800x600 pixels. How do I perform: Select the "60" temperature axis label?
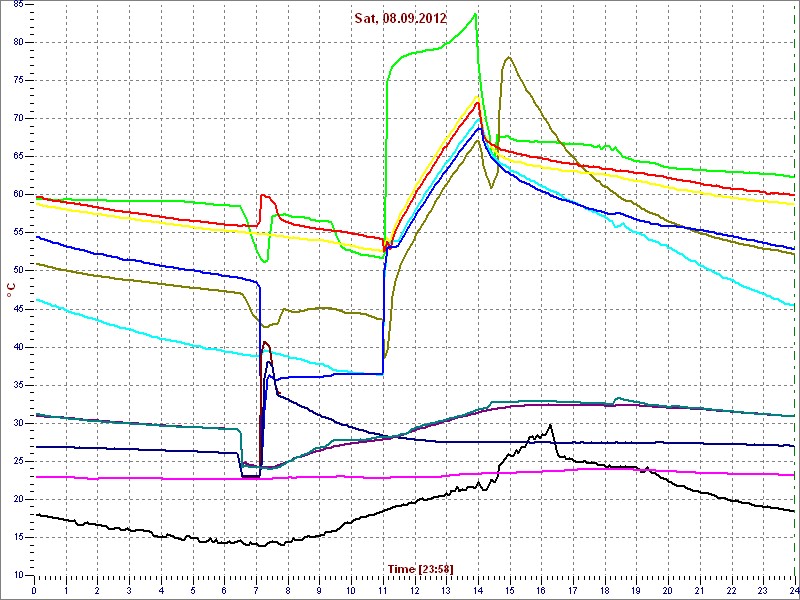click(x=18, y=195)
